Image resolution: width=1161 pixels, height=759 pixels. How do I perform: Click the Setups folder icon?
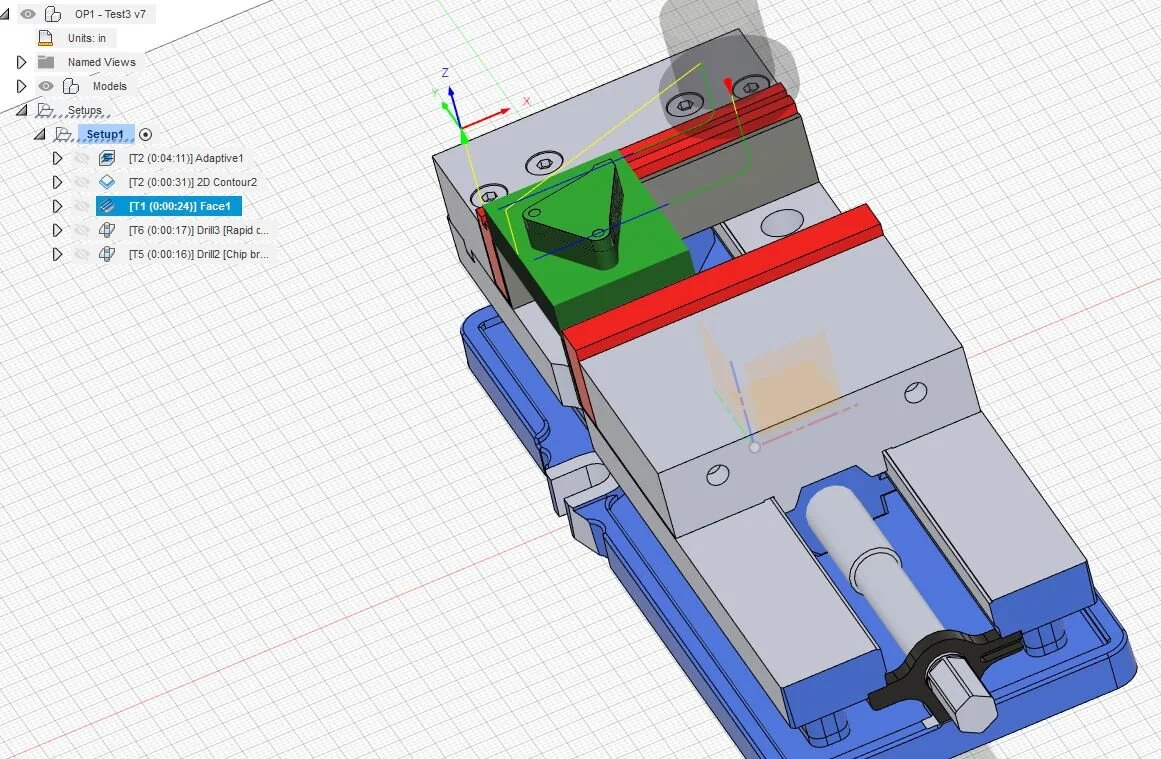[x=46, y=110]
